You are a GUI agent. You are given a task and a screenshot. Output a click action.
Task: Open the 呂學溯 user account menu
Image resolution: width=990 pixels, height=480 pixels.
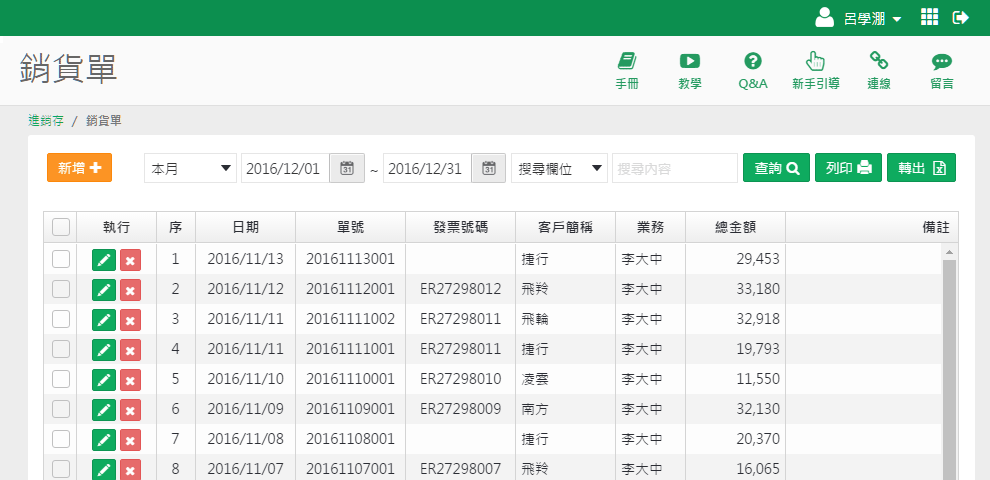859,18
